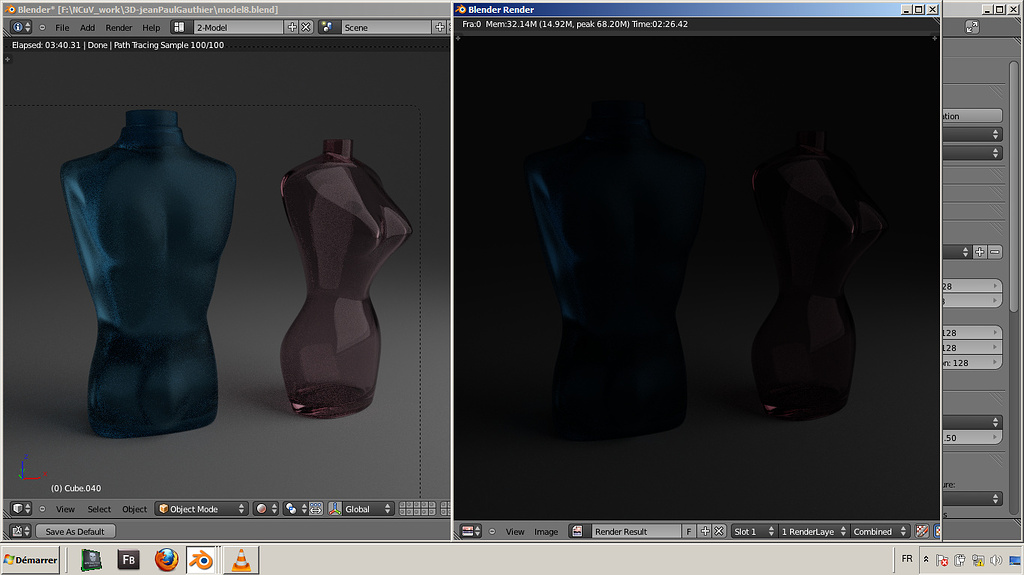The height and width of the screenshot is (575, 1024).
Task: Open the 3D viewport Object menu
Action: (x=135, y=509)
